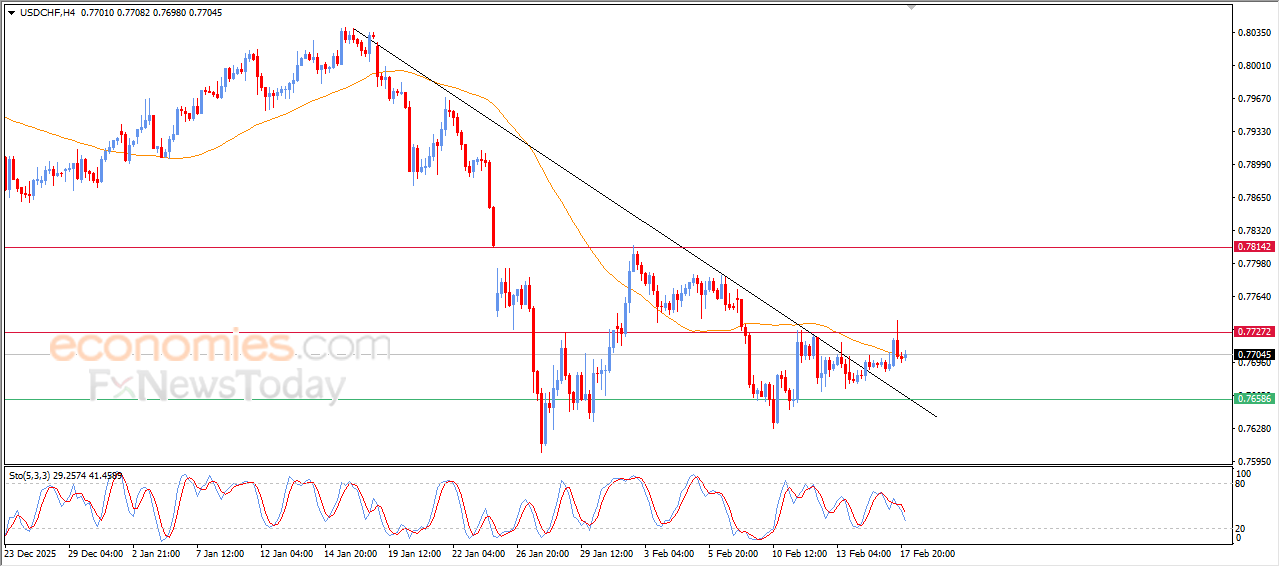The image size is (1280, 567).
Task: Open the chart menu triangle beside USDCHF,H4
Action: pos(11,12)
